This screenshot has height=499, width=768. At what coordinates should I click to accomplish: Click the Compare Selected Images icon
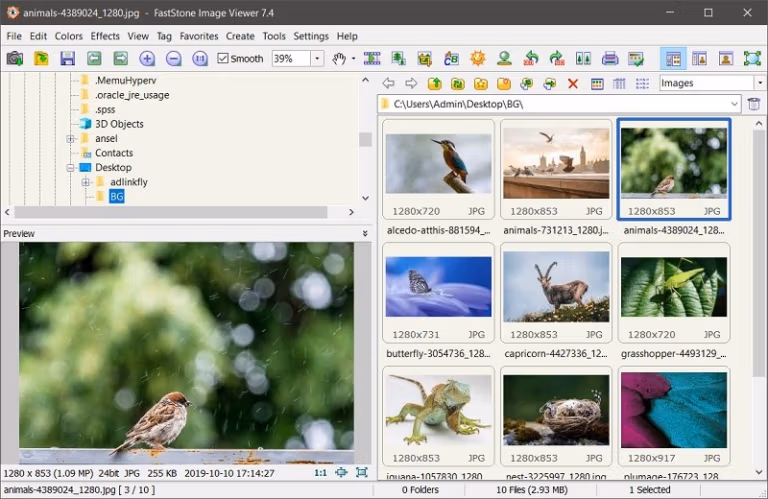pos(583,59)
